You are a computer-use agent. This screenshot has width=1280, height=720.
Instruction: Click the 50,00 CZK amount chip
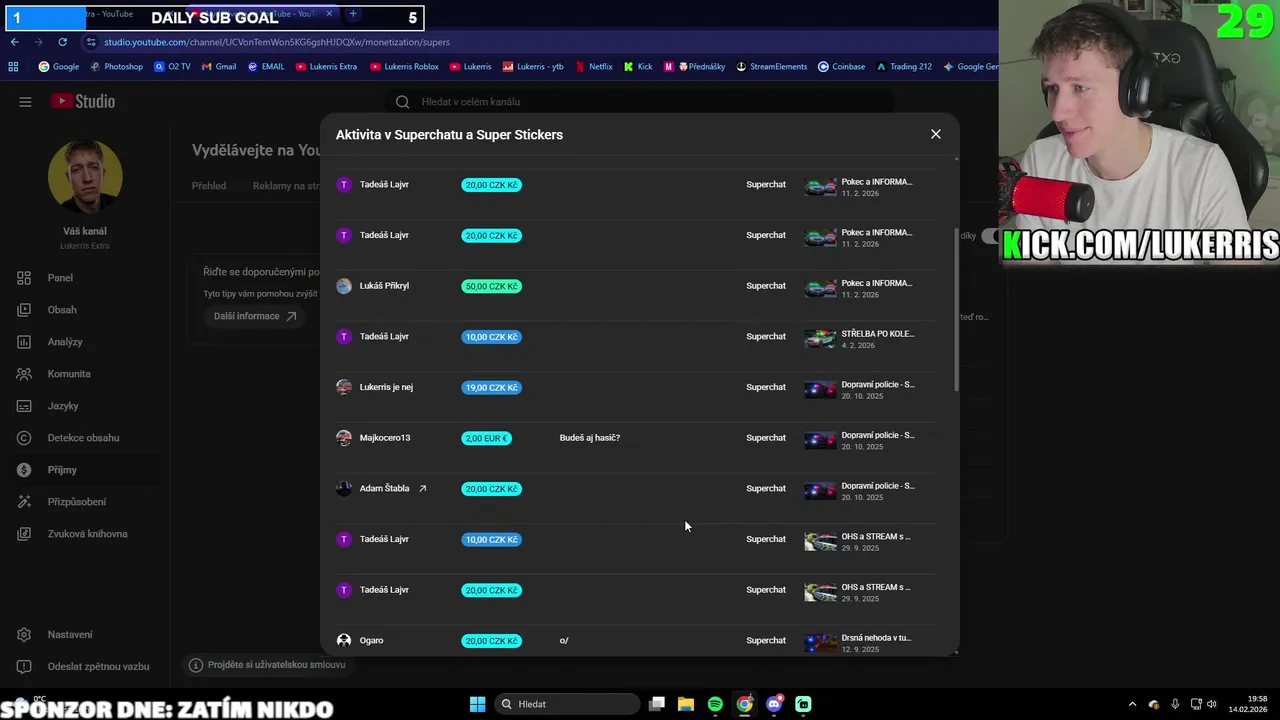491,286
